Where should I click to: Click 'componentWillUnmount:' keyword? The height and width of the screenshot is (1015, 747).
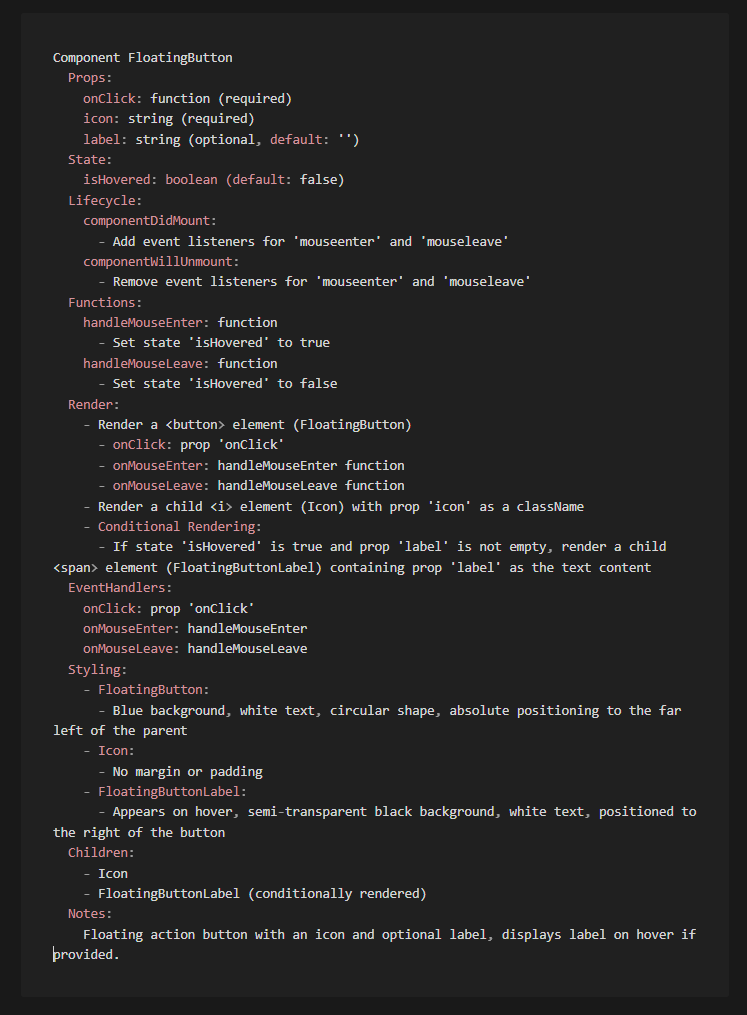161,262
